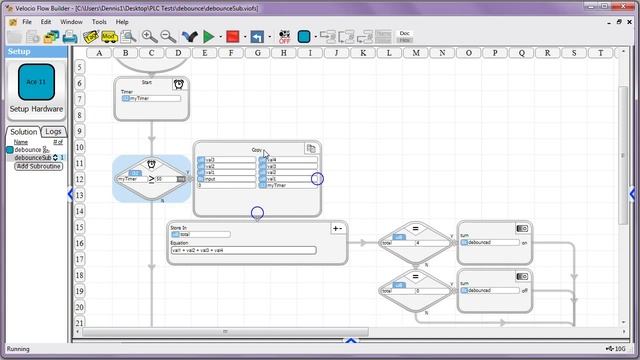The height and width of the screenshot is (360, 640).
Task: Click the Equation val1+val2+val3+val4 field
Action: click(x=244, y=250)
